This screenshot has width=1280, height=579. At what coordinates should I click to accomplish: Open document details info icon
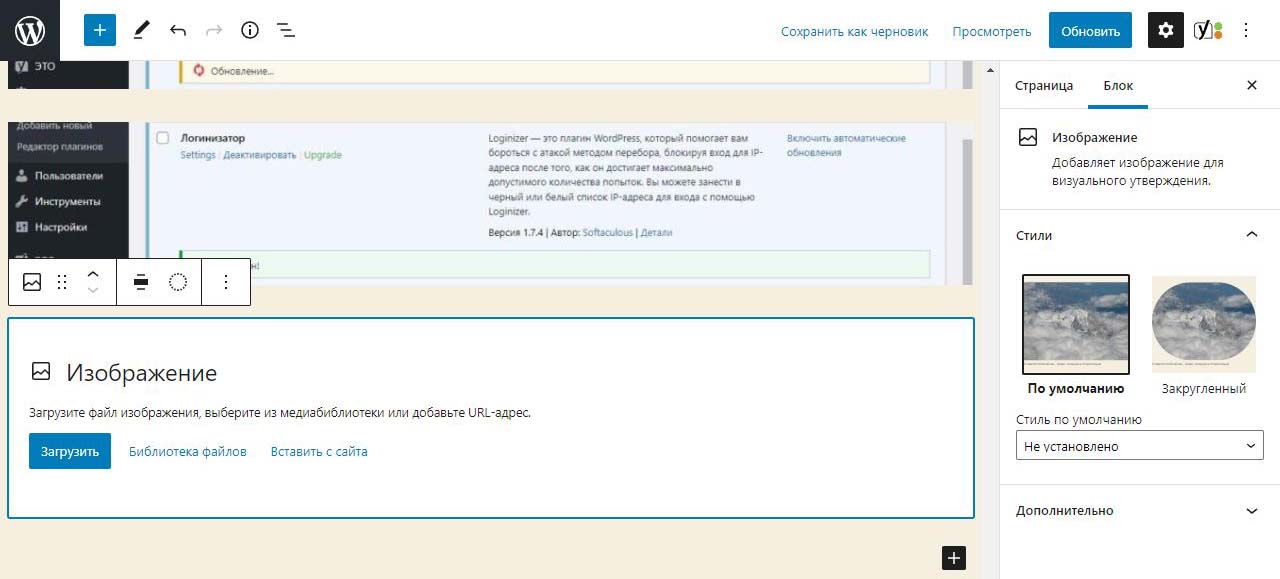pos(250,30)
